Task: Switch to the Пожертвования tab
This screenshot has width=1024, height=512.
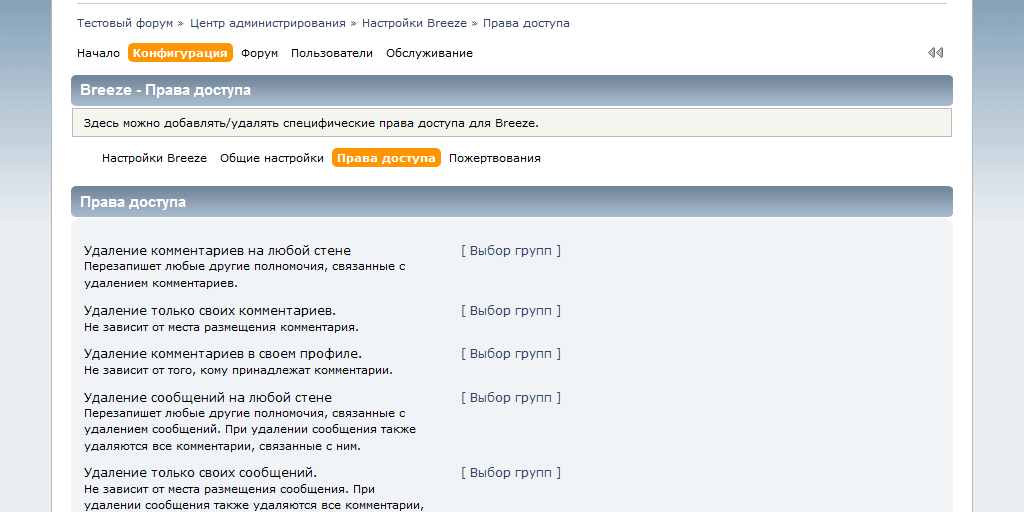Action: point(494,158)
